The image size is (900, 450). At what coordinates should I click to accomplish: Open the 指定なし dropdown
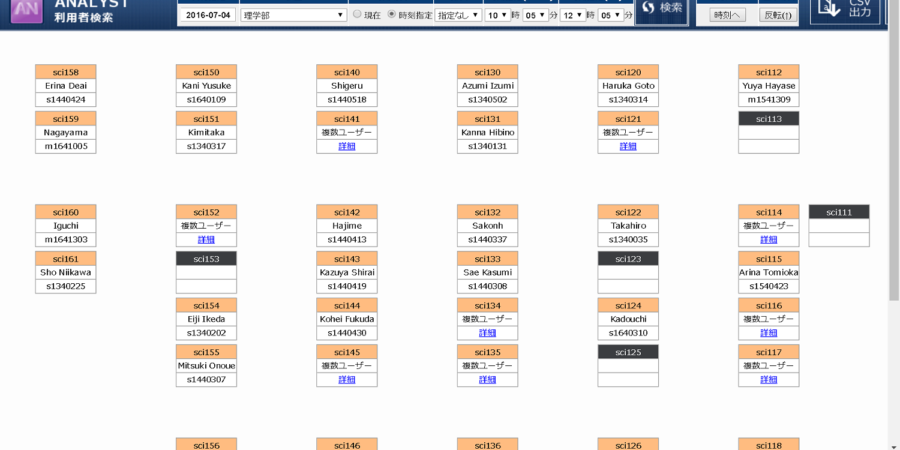458,15
